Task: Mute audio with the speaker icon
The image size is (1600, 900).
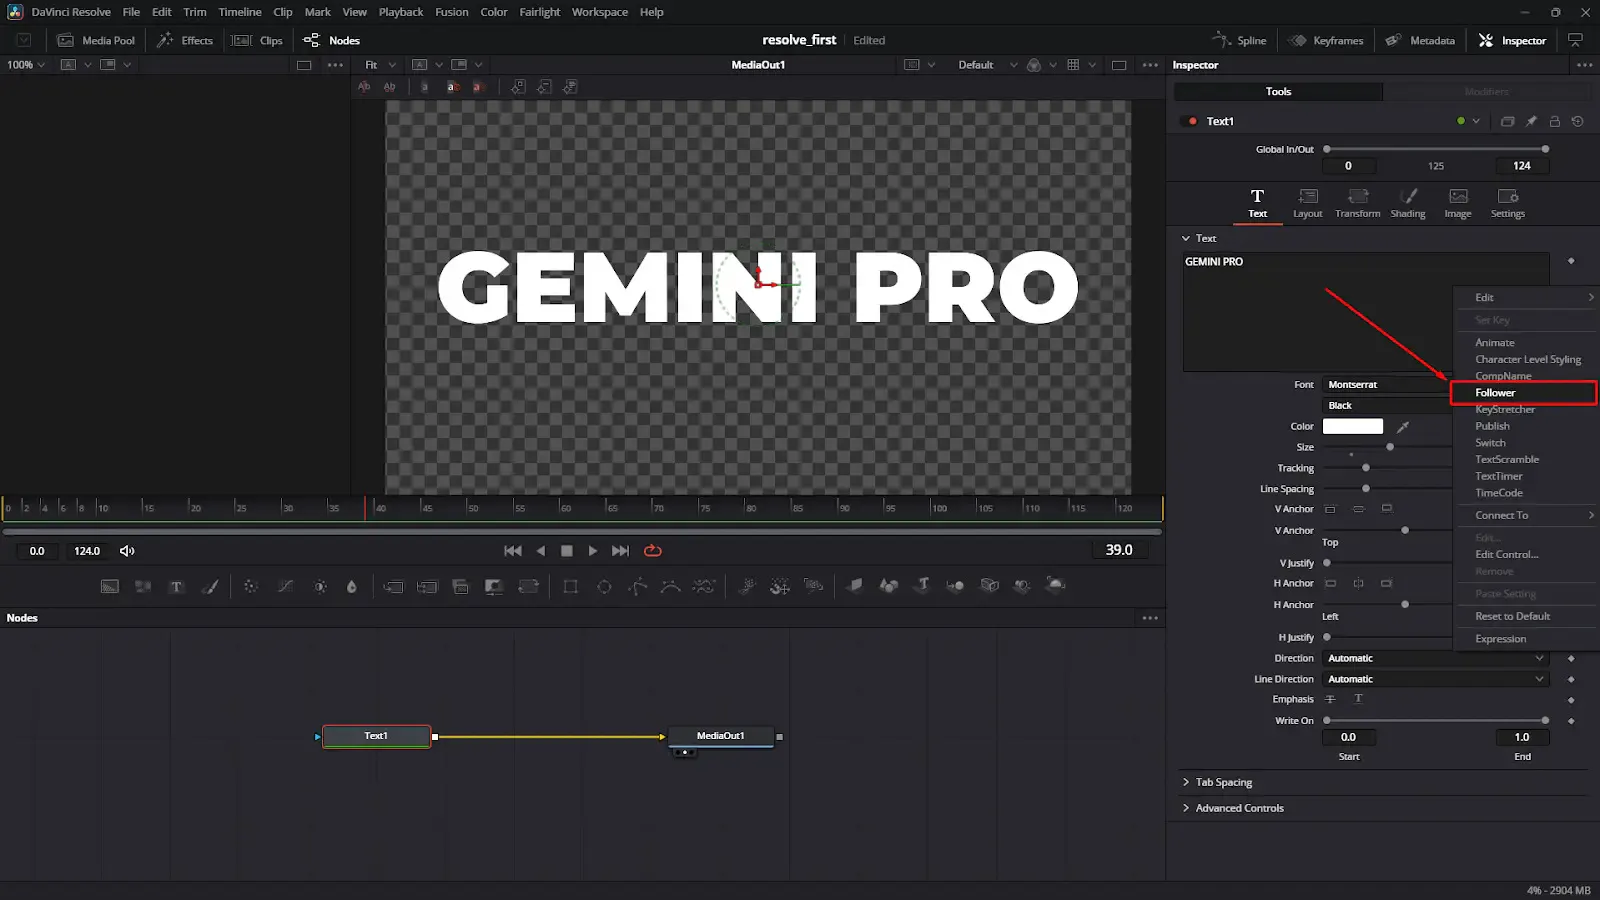Action: click(127, 551)
